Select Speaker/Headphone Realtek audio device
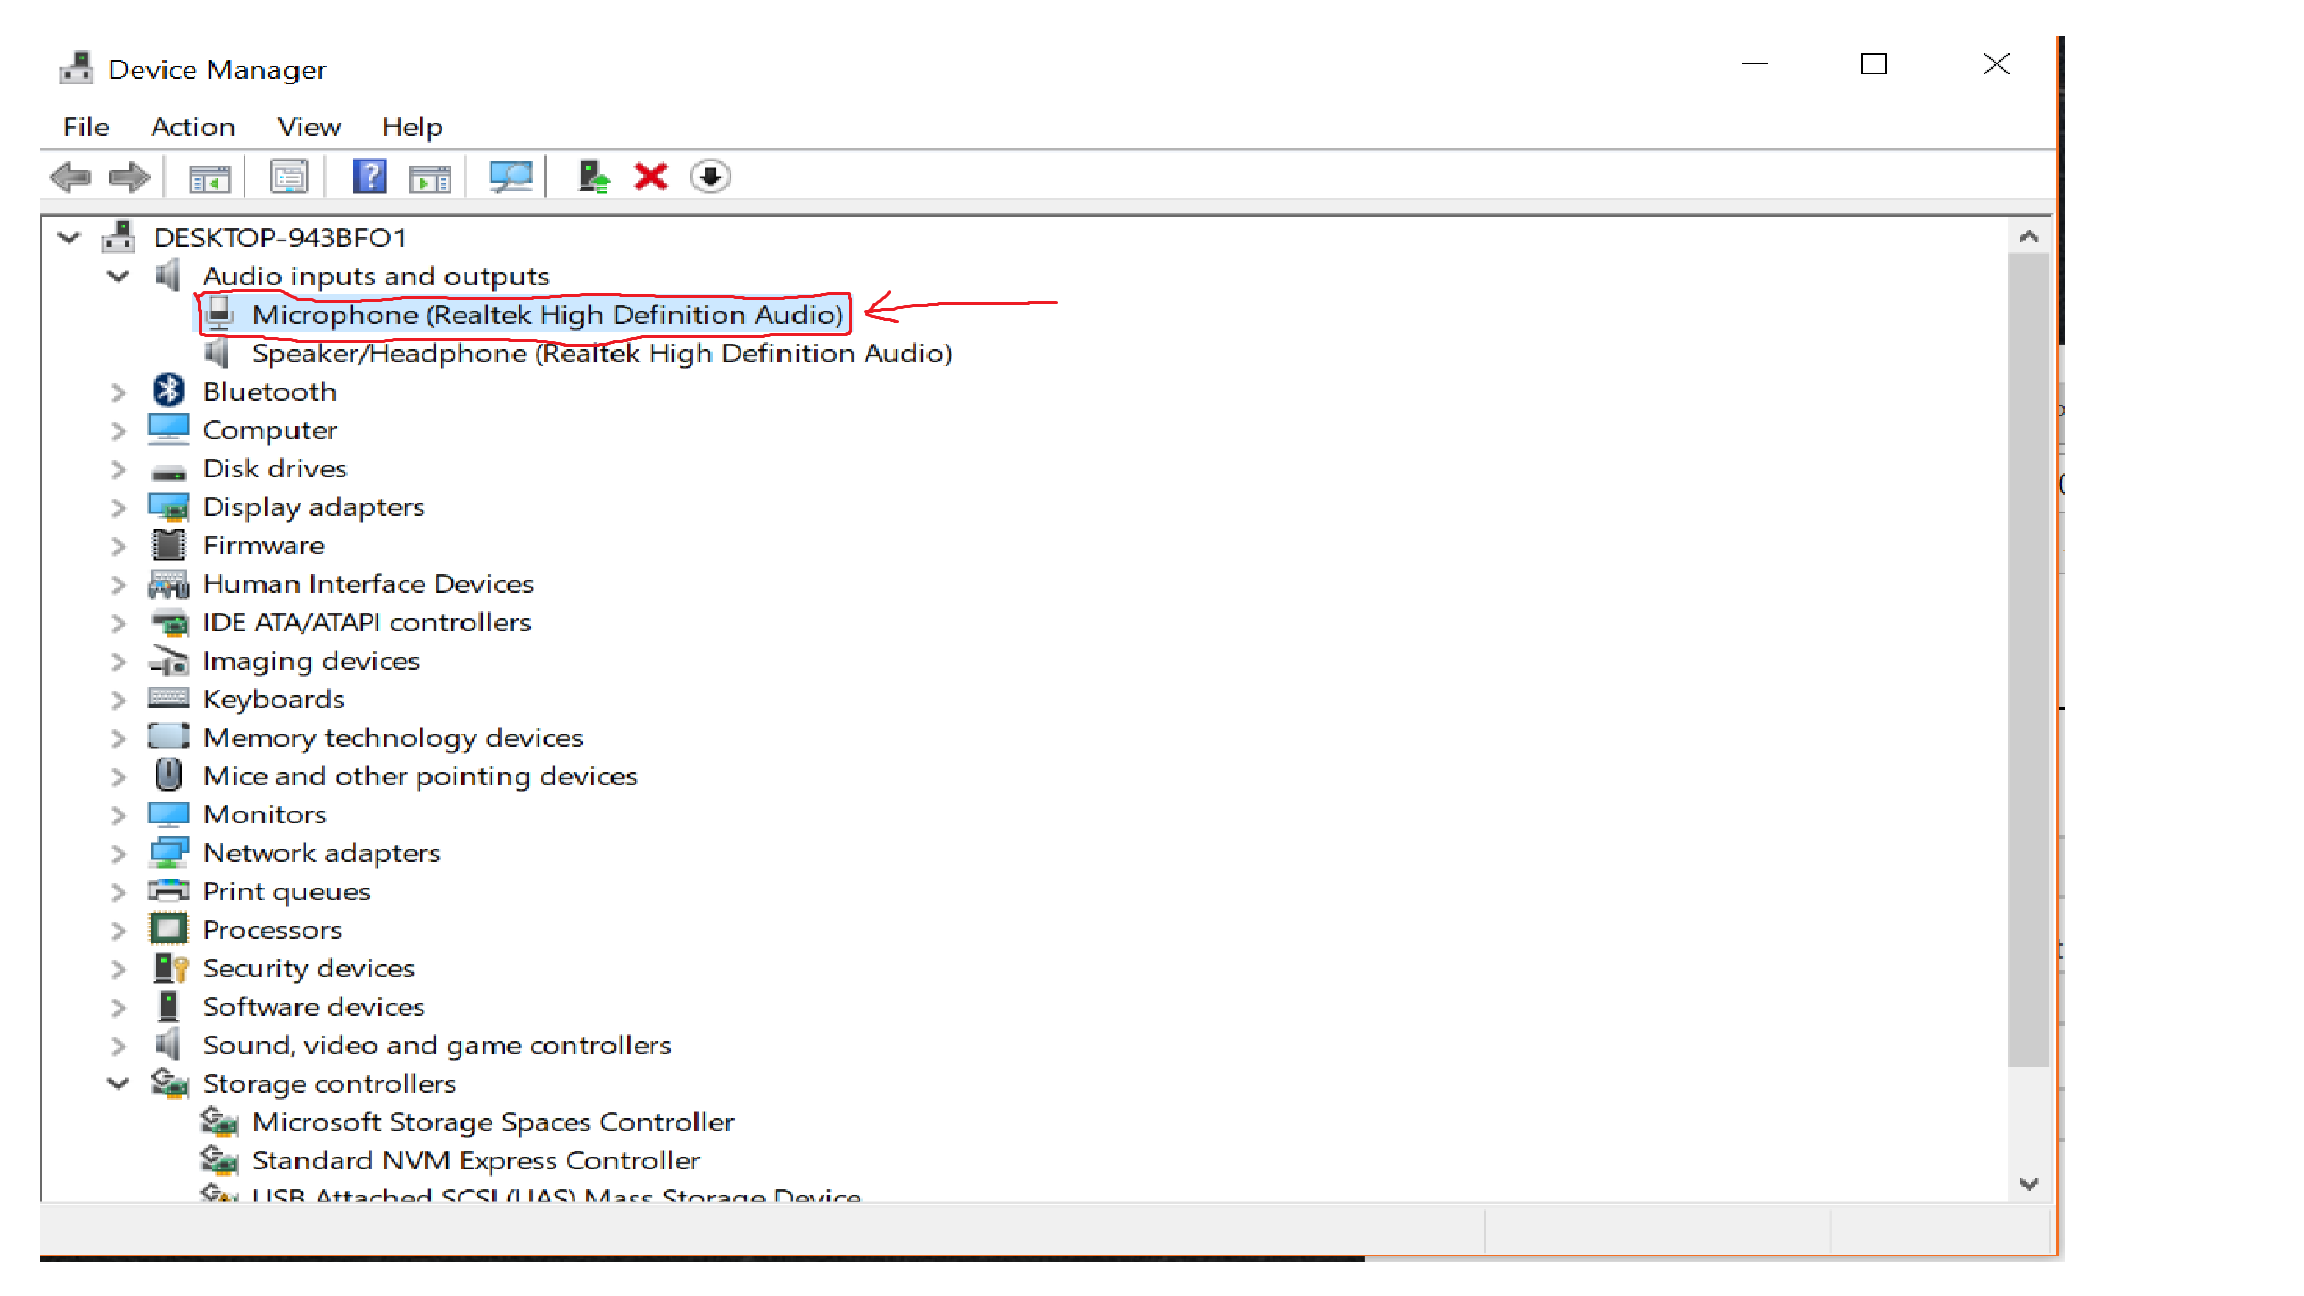The width and height of the screenshot is (2304, 1296). point(601,353)
